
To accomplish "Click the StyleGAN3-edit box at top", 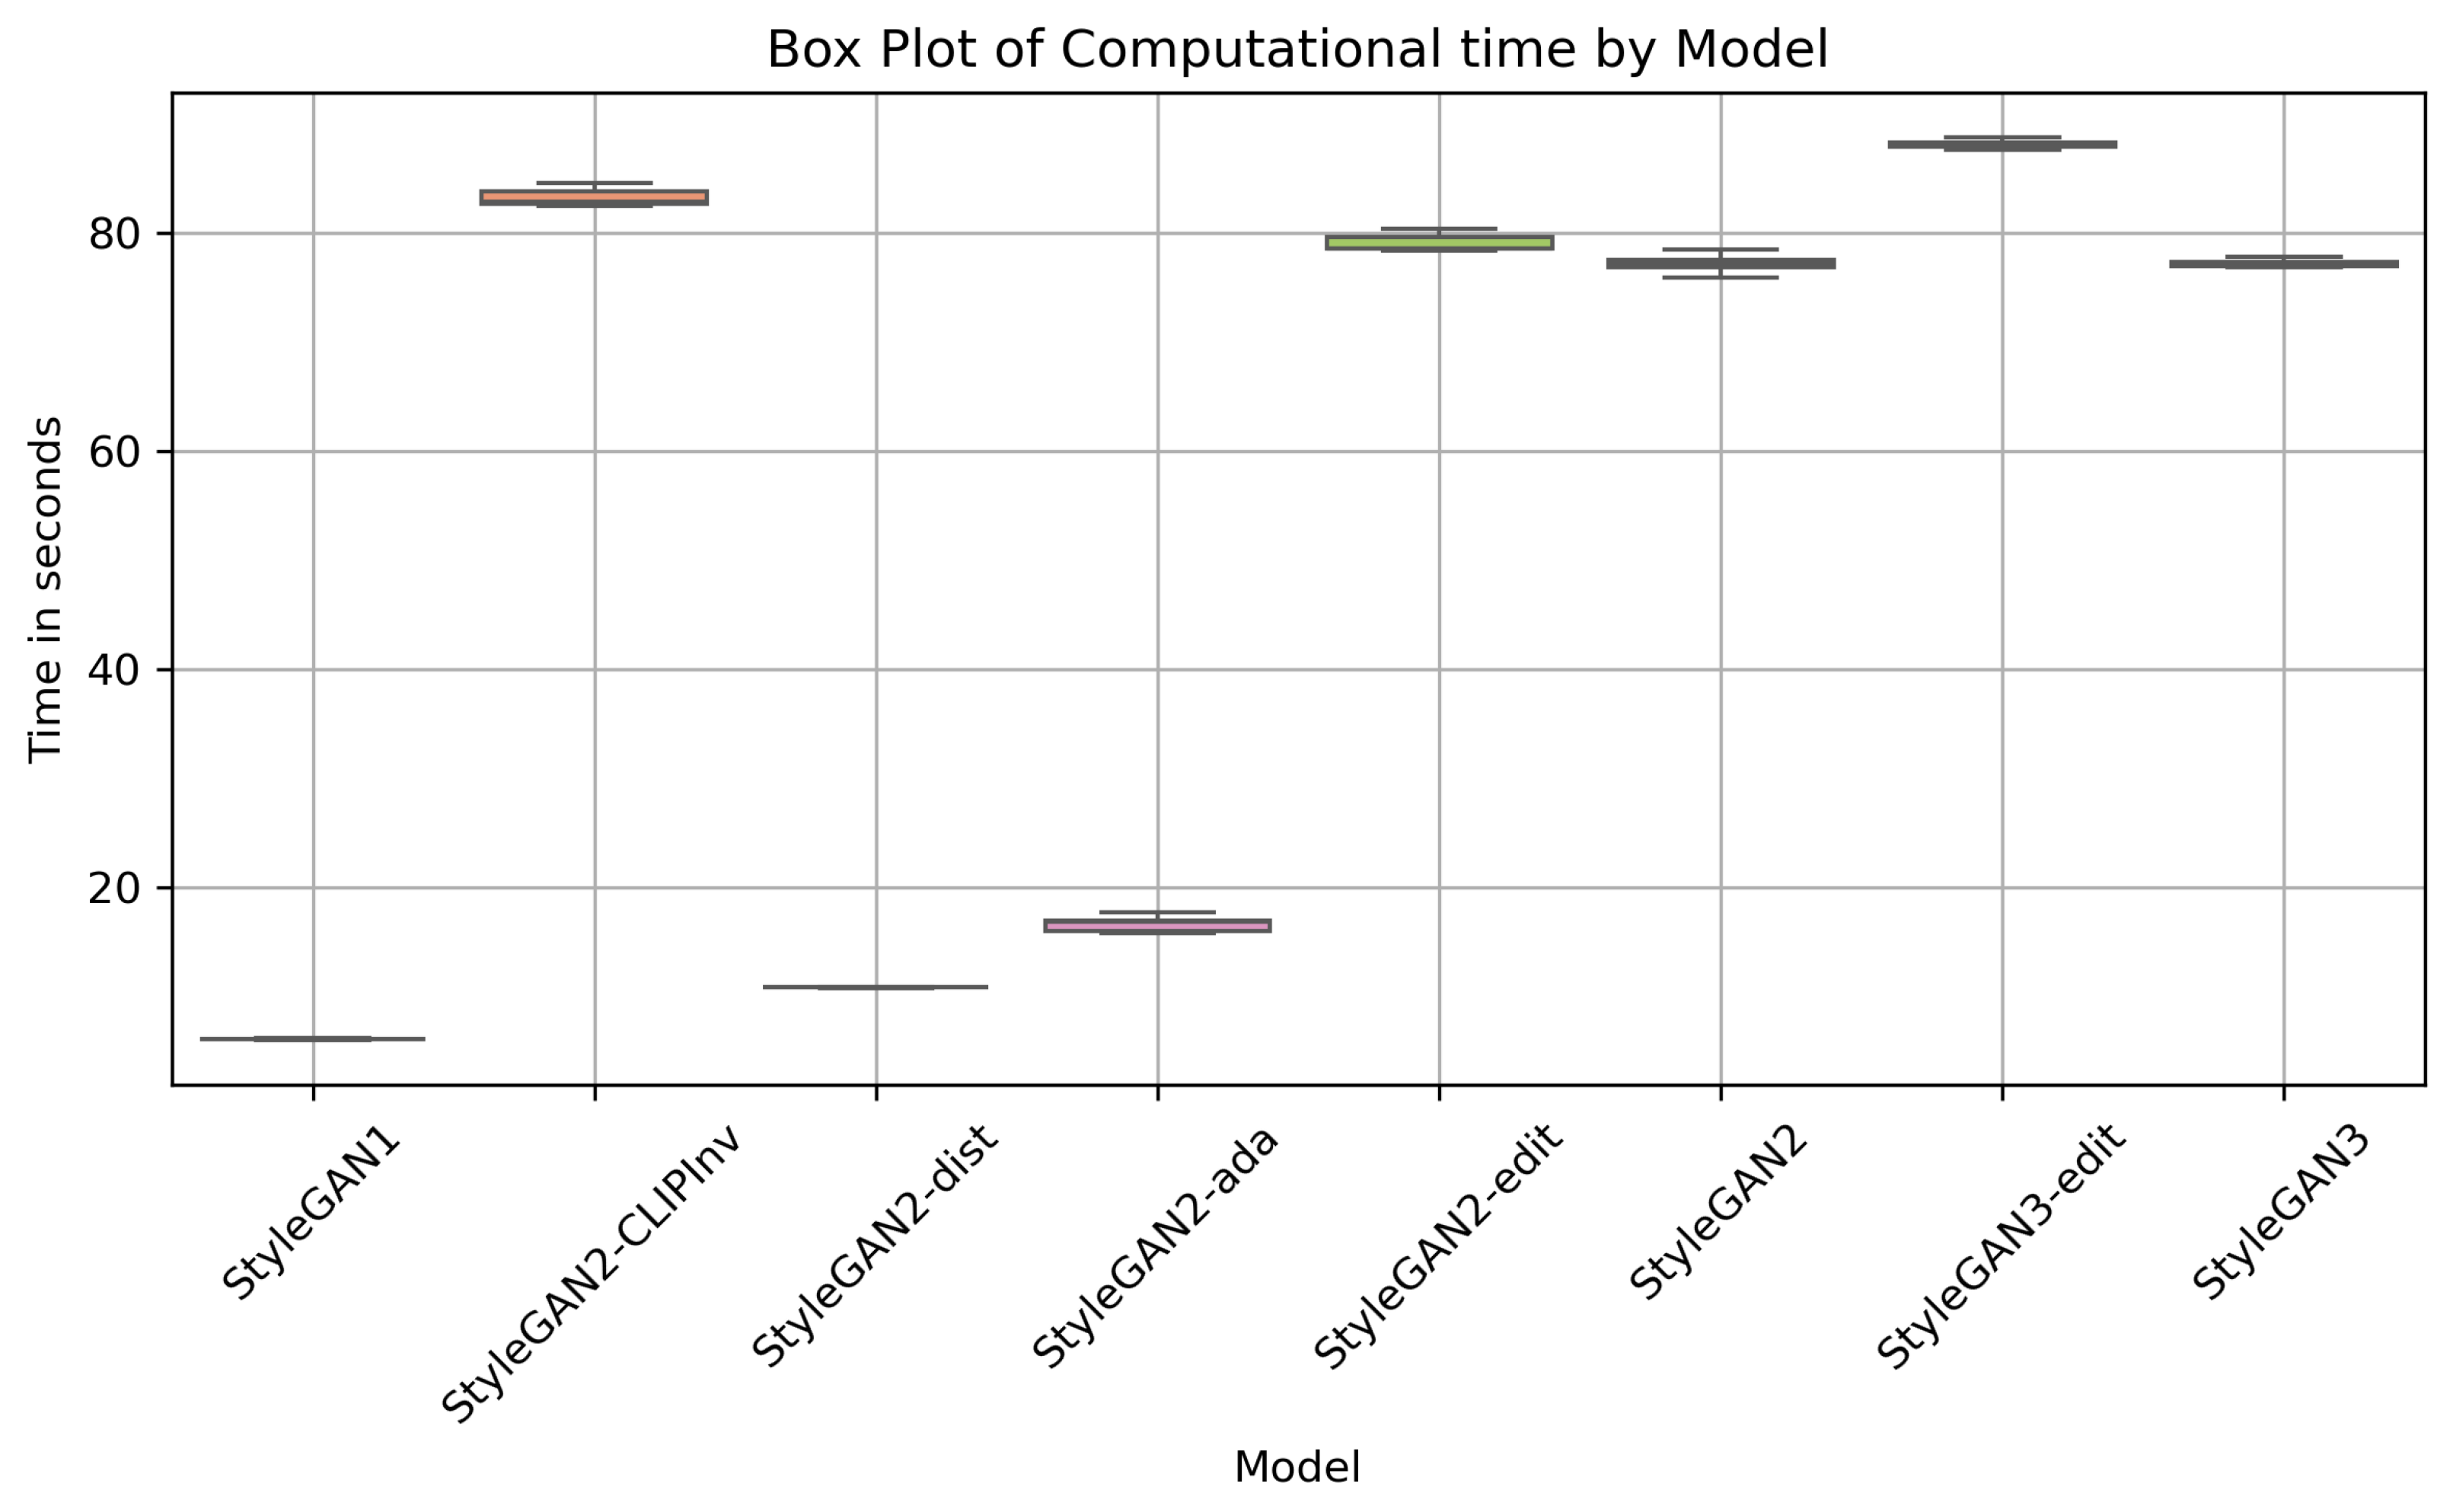I will (2002, 144).
